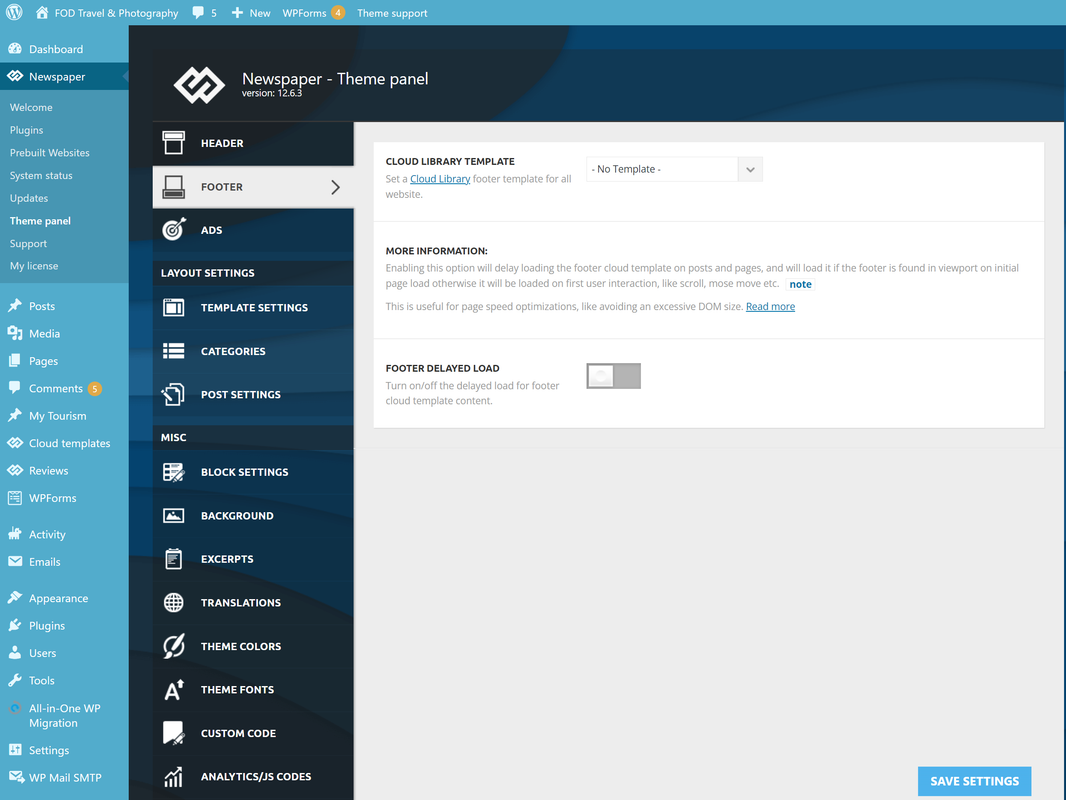Click the Block Settings icon
The height and width of the screenshot is (800, 1066).
point(173,472)
